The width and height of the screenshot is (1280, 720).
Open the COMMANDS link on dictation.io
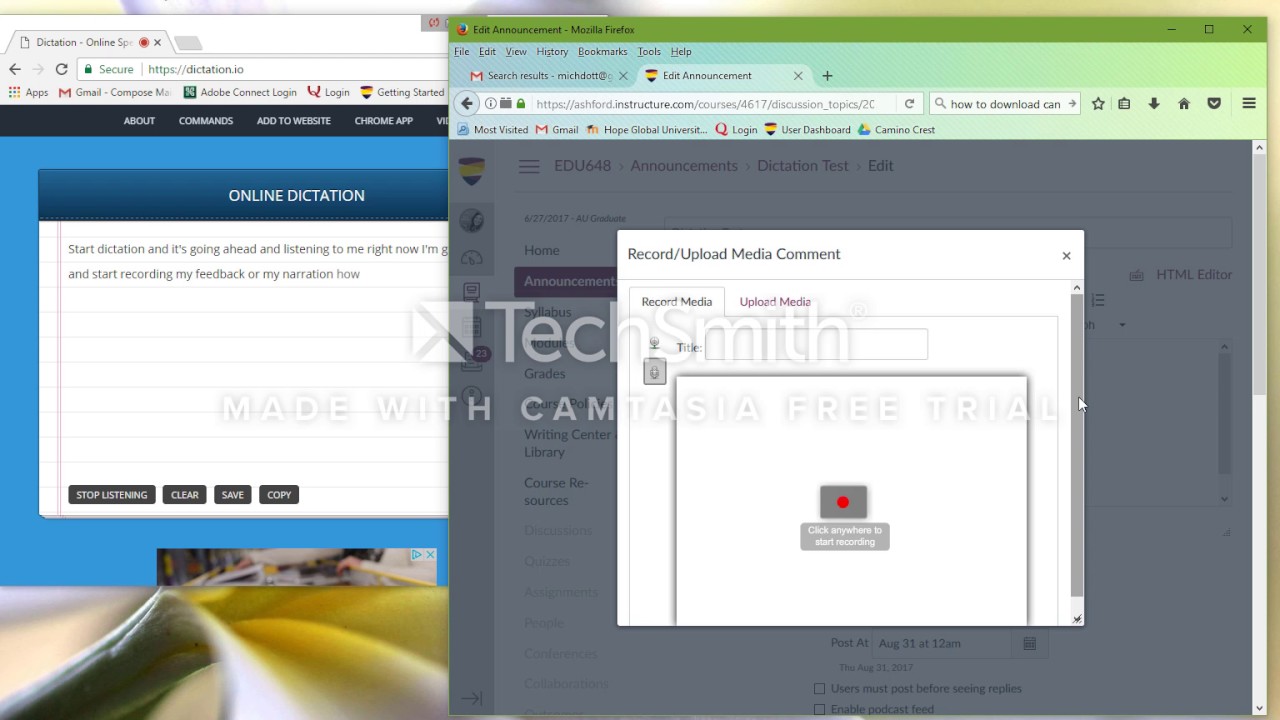coord(206,121)
